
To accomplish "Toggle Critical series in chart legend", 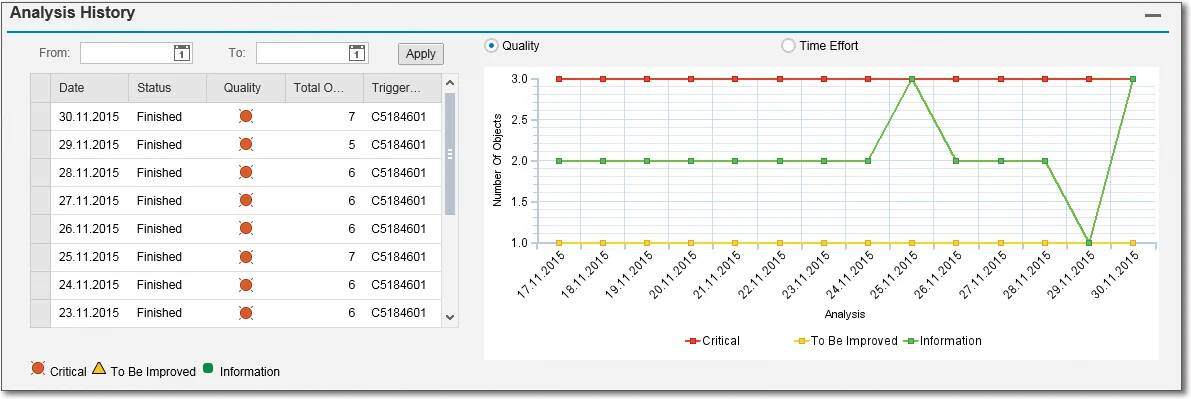I will (x=712, y=341).
